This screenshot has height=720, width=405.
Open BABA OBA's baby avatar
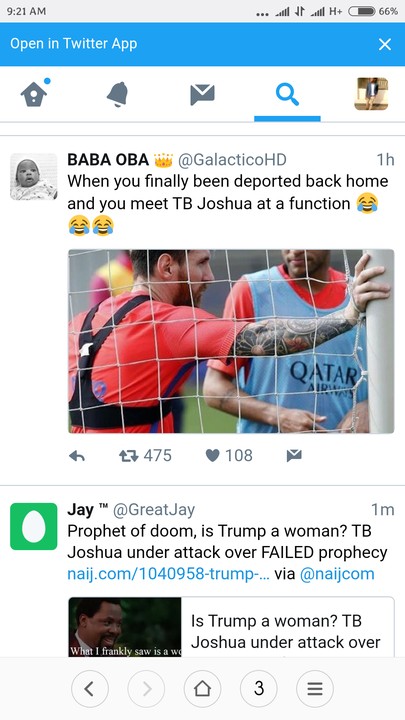pos(34,177)
